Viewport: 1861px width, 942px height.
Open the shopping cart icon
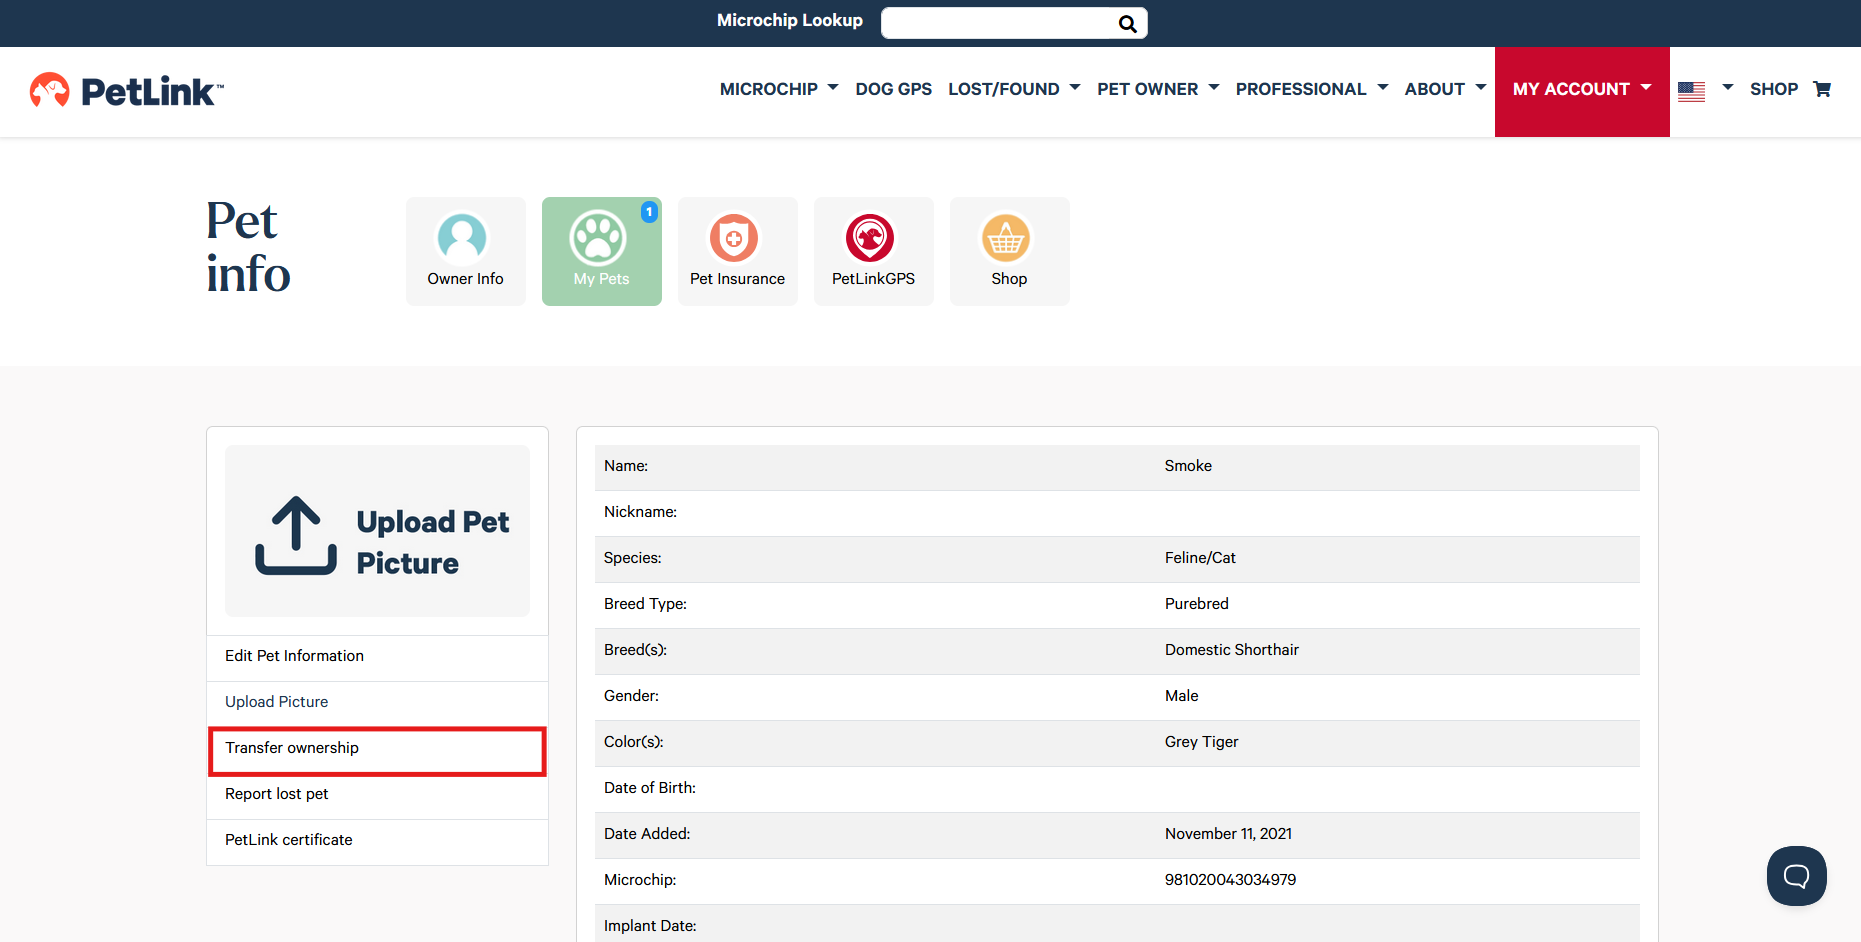click(1822, 89)
